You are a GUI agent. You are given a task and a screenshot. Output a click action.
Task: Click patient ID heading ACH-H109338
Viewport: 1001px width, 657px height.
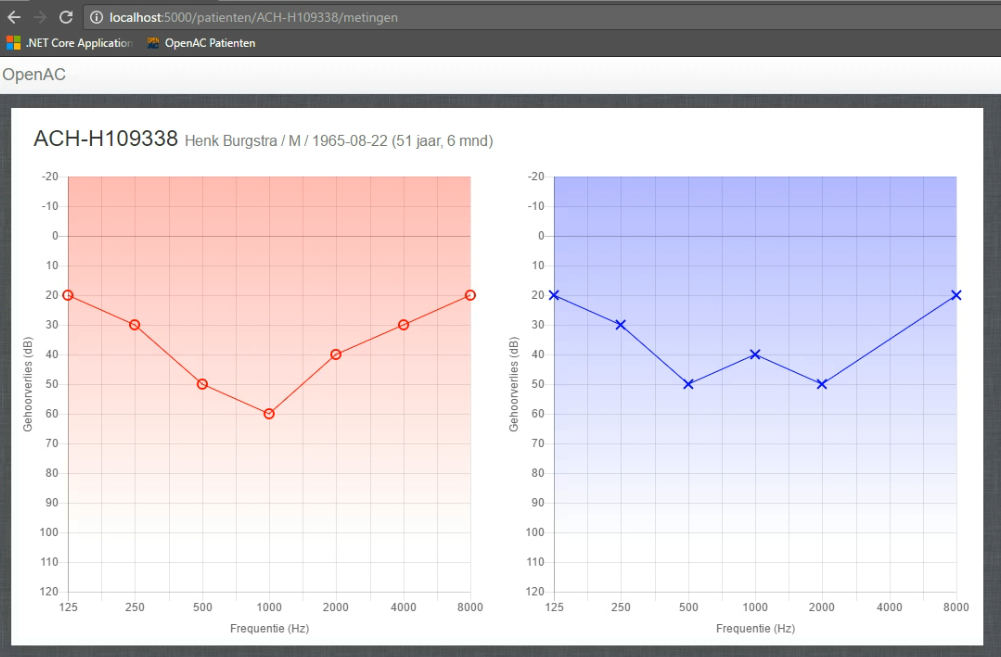[x=105, y=139]
